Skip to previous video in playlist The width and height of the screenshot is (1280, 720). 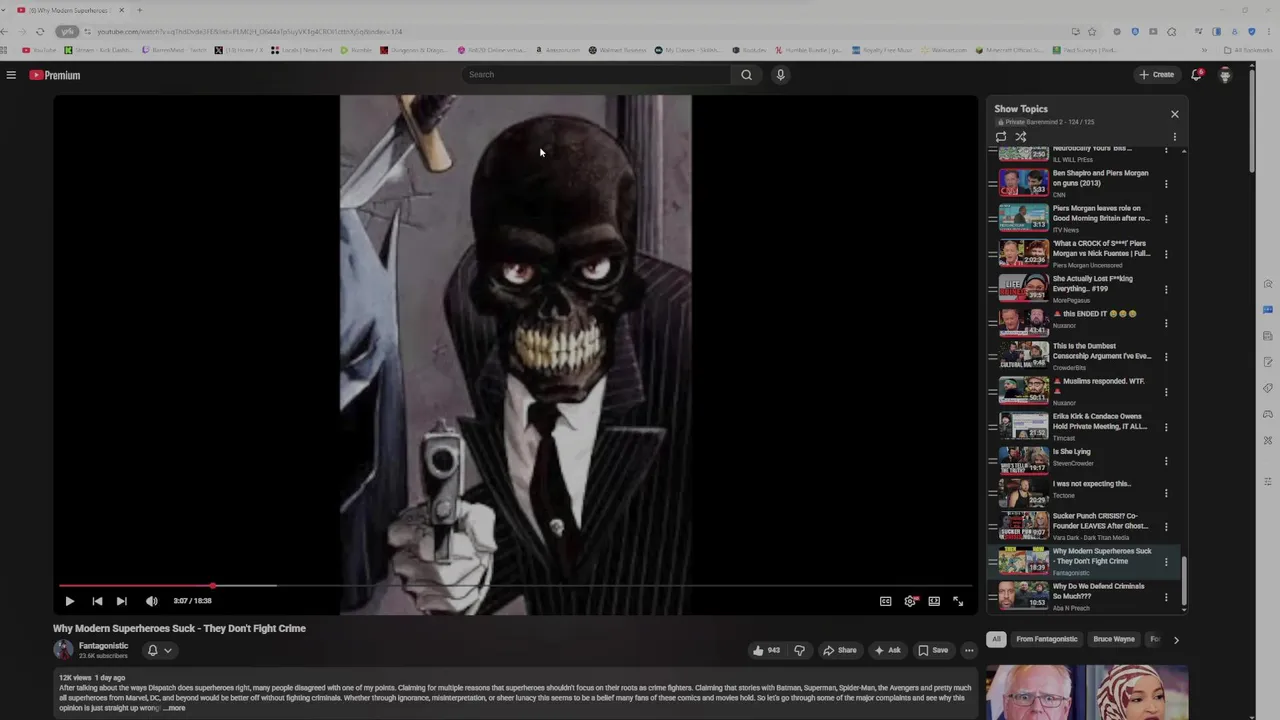click(97, 601)
